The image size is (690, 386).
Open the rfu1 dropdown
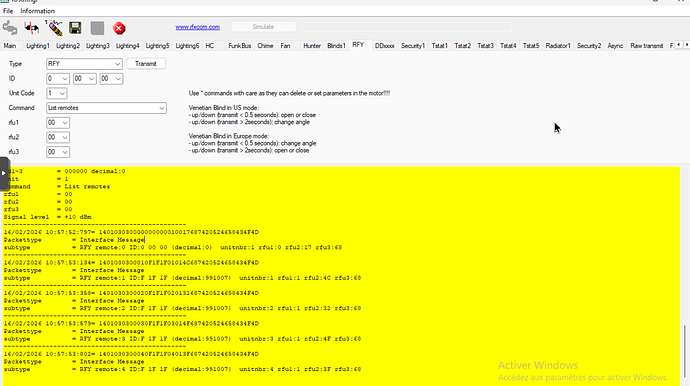[x=58, y=123]
